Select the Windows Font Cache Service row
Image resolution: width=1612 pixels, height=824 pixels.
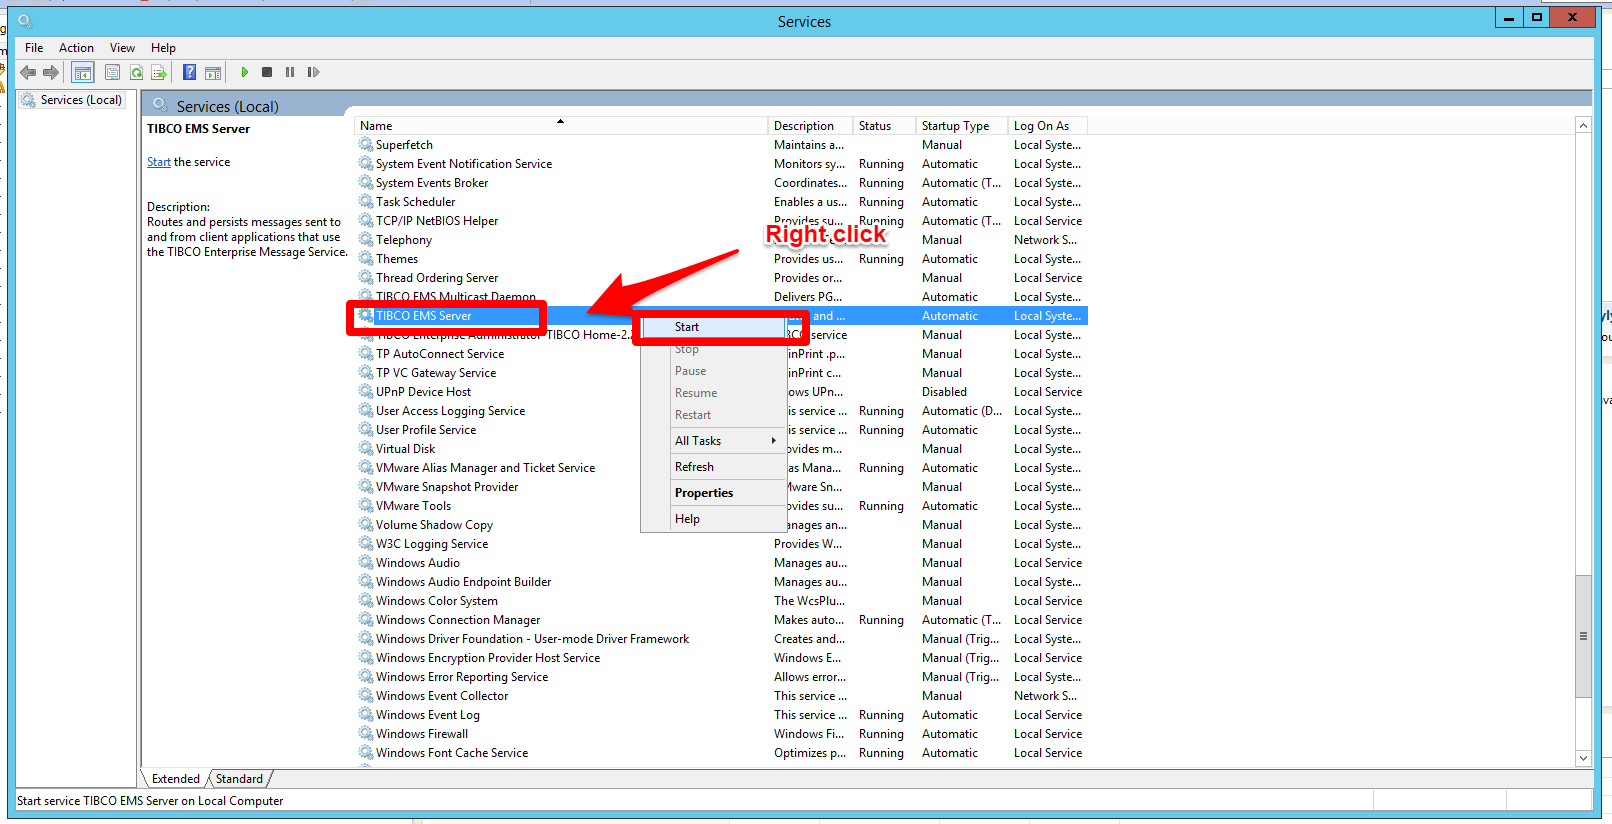(x=721, y=753)
